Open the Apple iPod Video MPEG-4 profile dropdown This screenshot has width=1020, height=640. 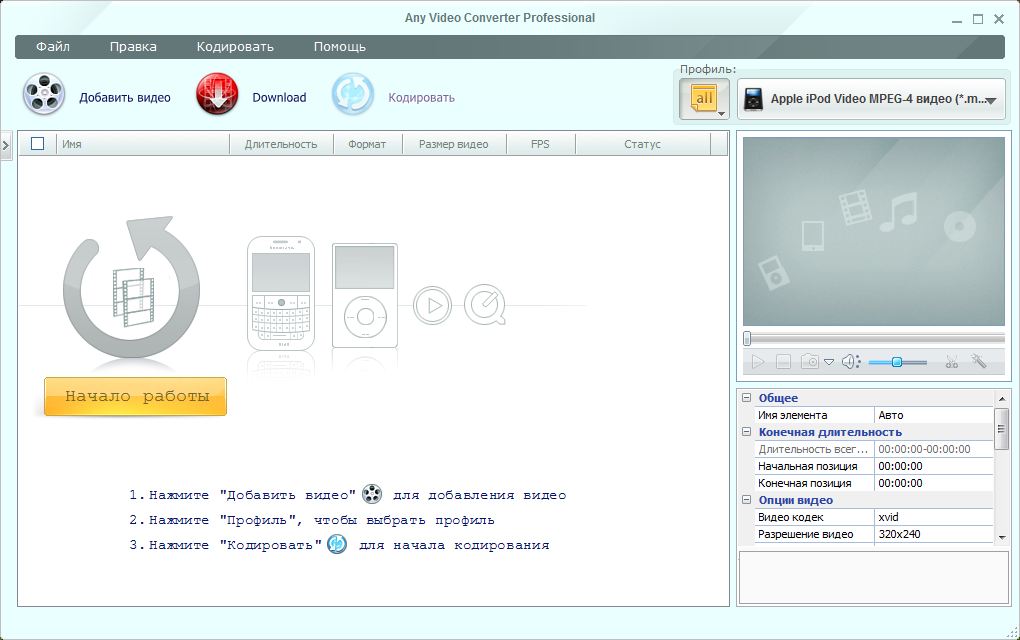coord(871,99)
